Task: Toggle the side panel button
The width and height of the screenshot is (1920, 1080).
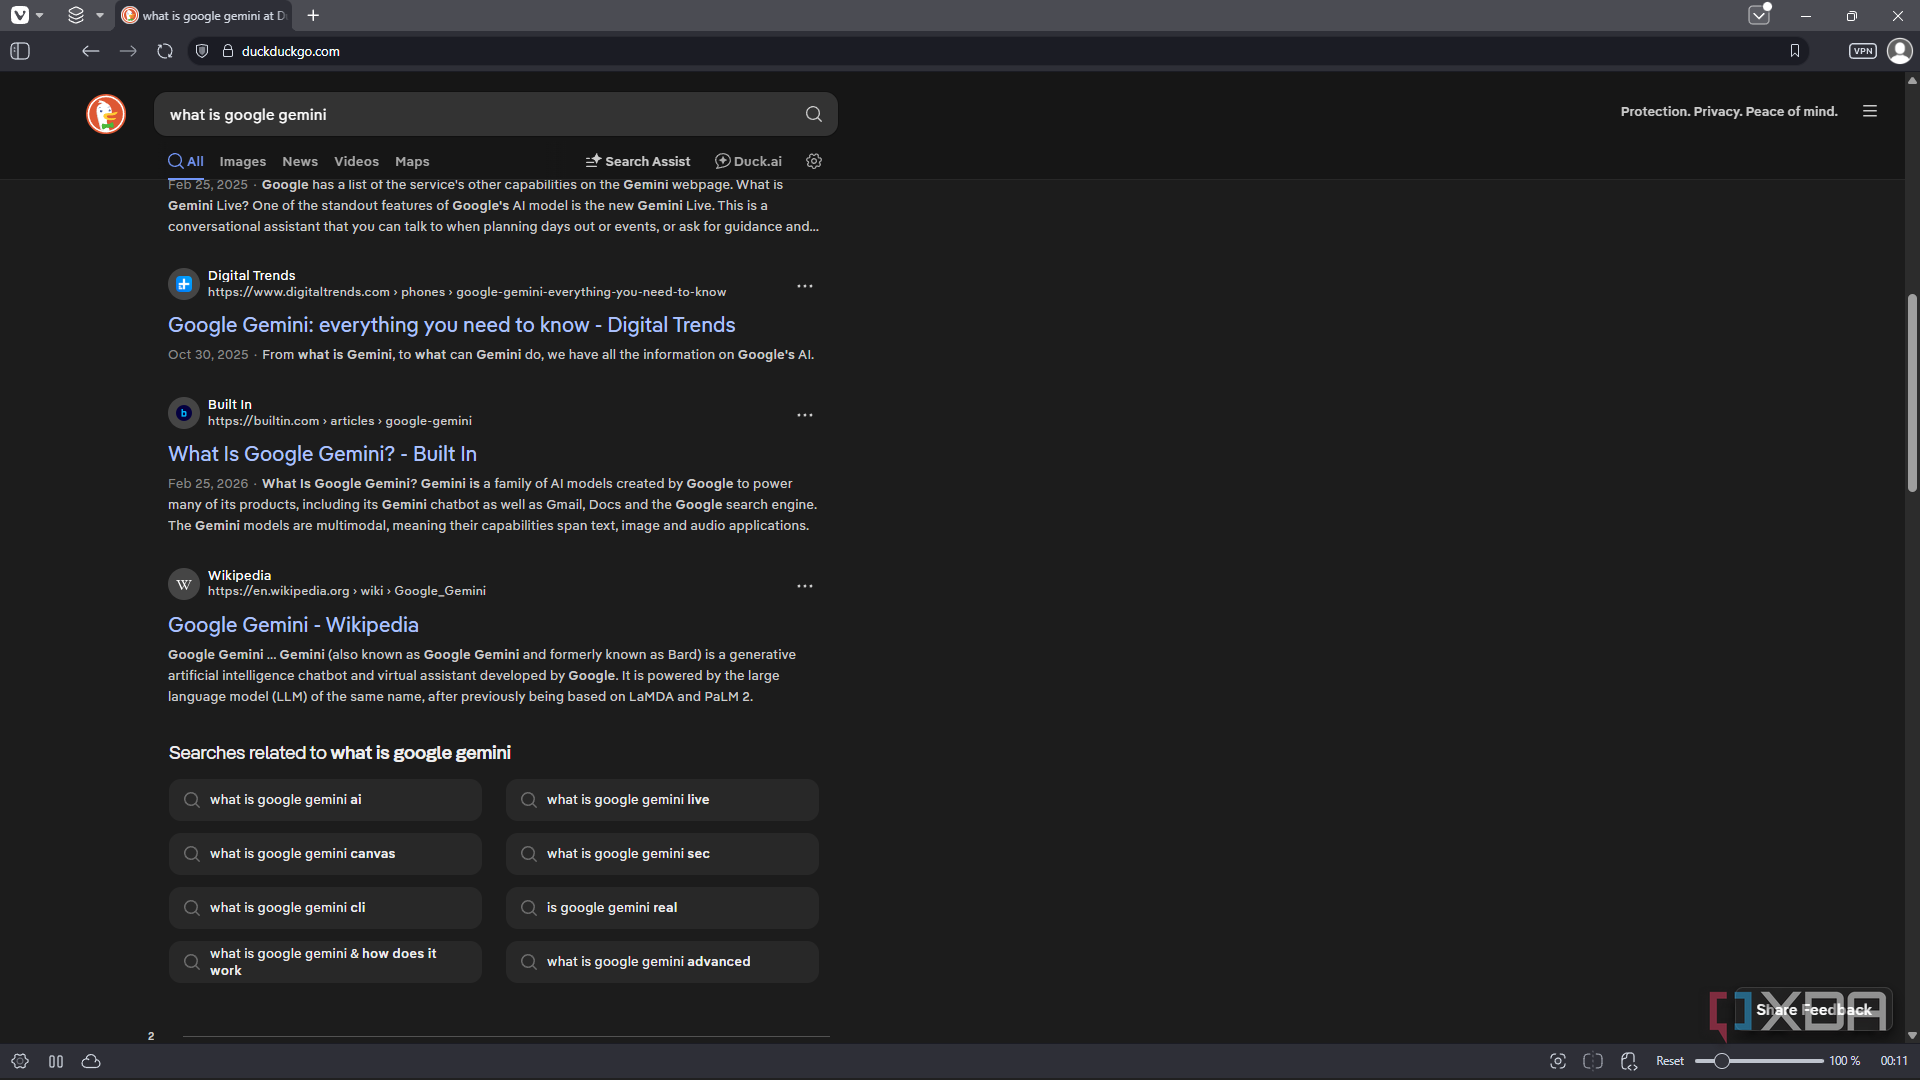Action: (x=20, y=51)
